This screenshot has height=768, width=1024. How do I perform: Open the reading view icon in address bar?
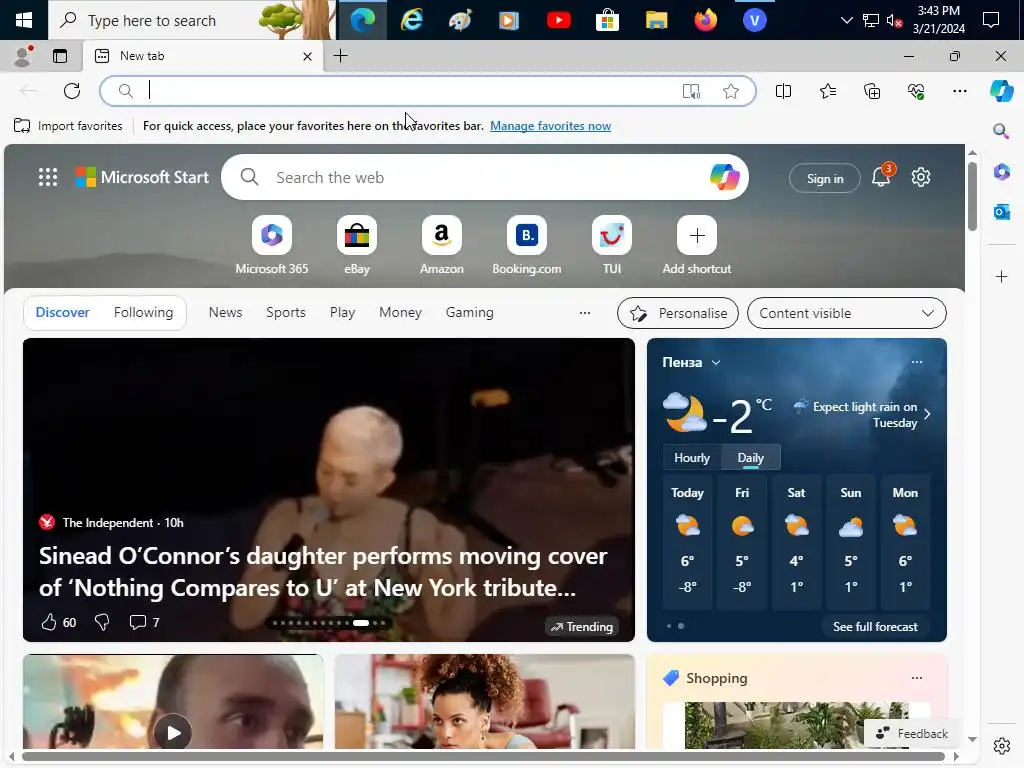691,91
